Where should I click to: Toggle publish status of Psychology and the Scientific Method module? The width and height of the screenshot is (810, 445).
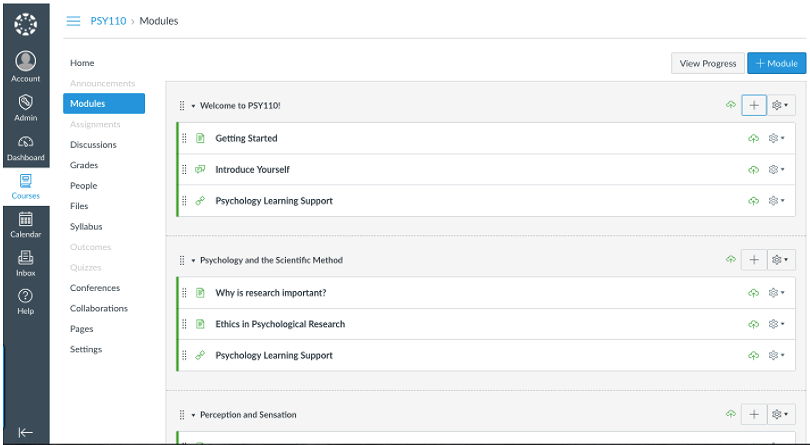click(730, 259)
